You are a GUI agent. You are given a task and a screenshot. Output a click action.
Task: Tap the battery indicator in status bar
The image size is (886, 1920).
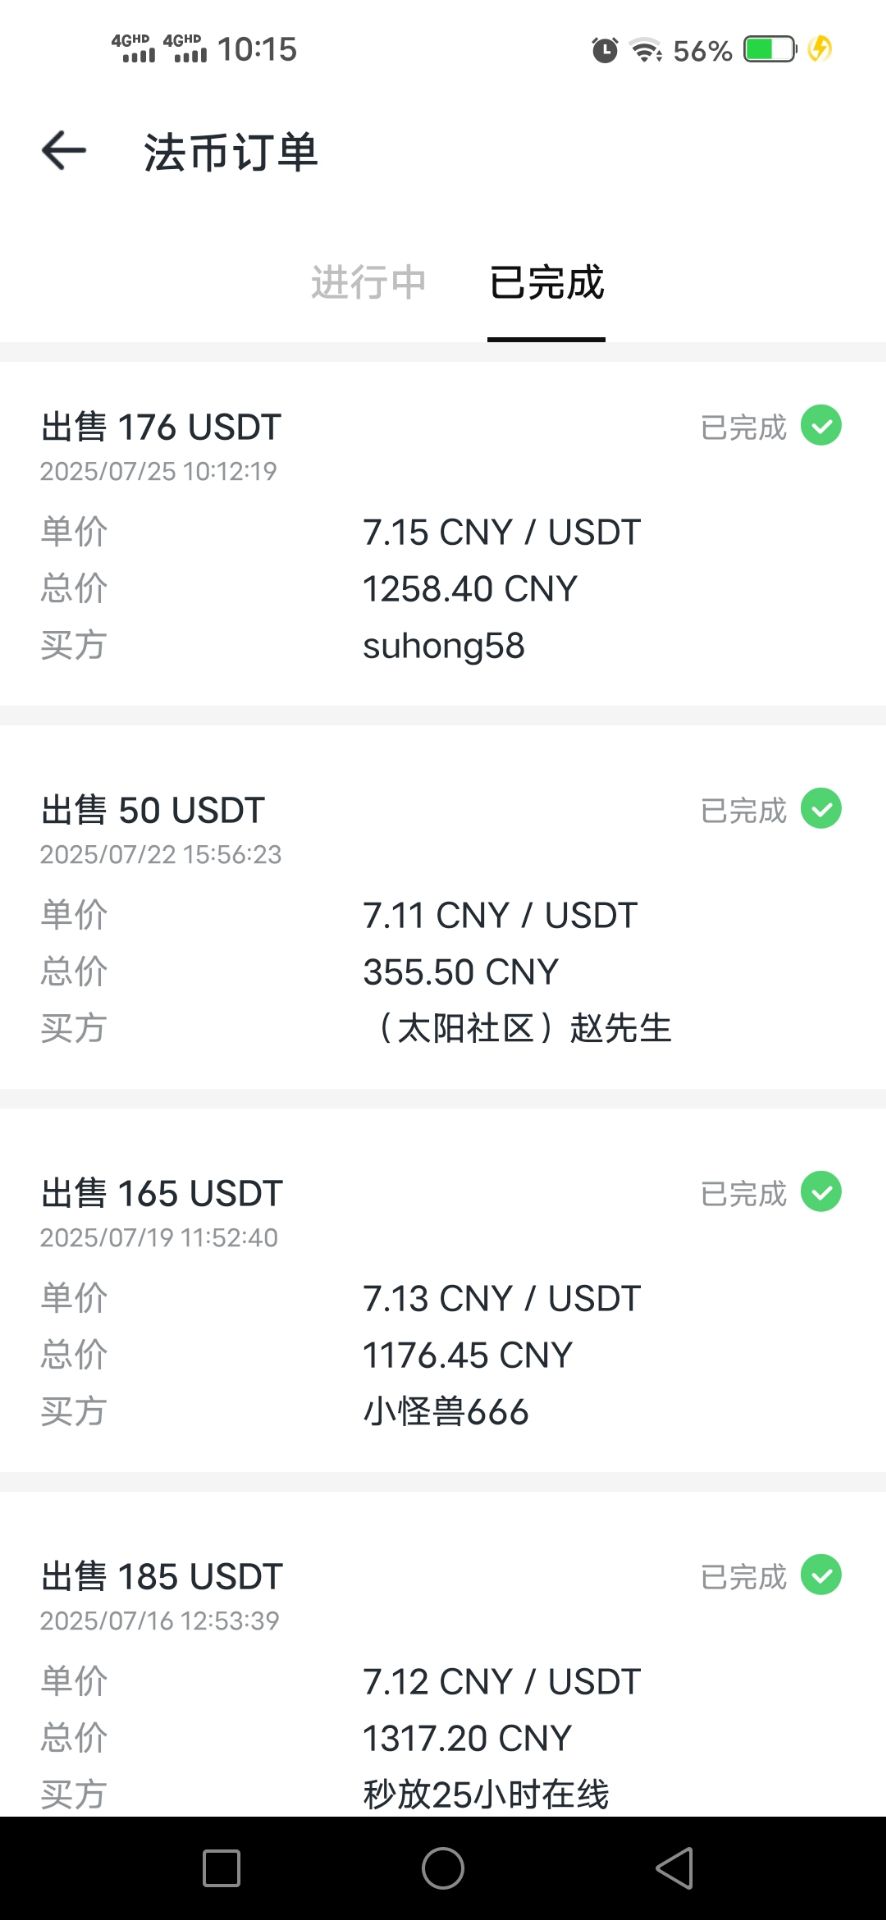click(x=770, y=49)
